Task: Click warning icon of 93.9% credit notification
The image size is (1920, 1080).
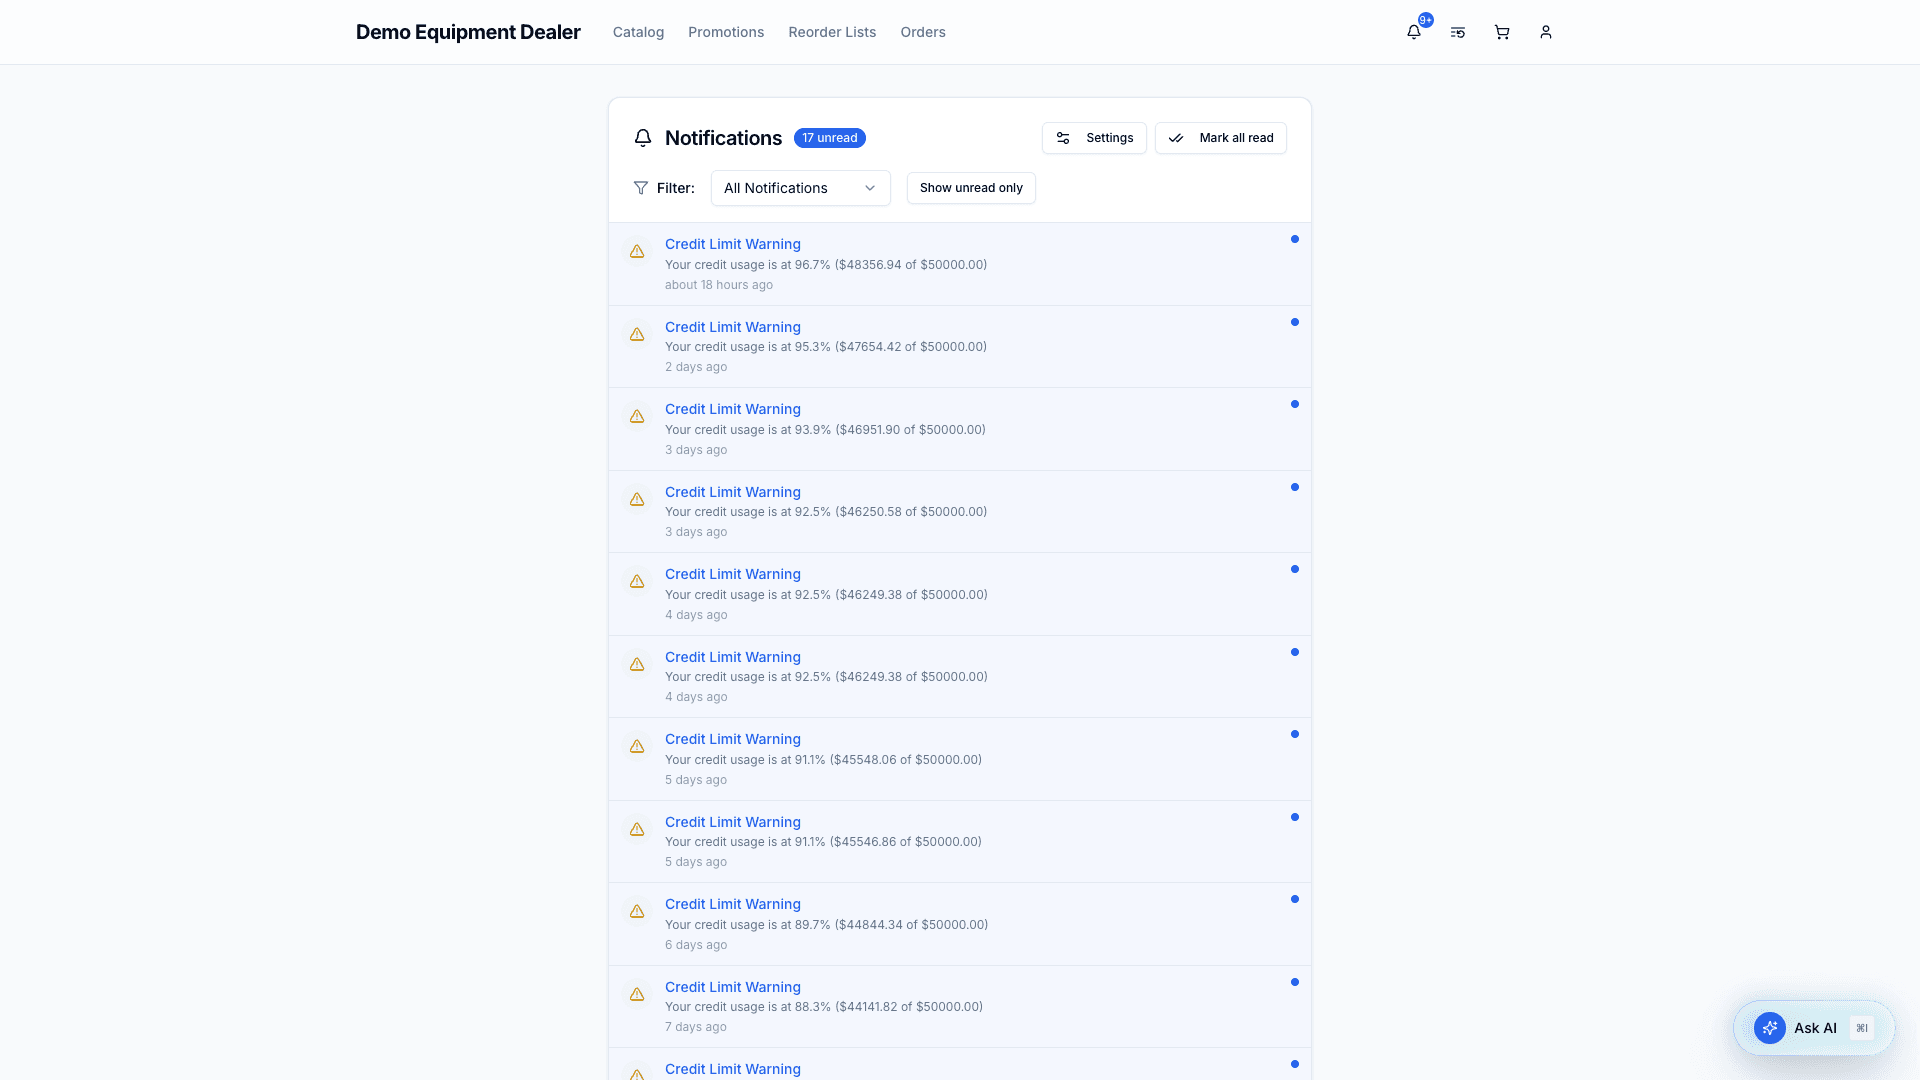Action: [637, 417]
